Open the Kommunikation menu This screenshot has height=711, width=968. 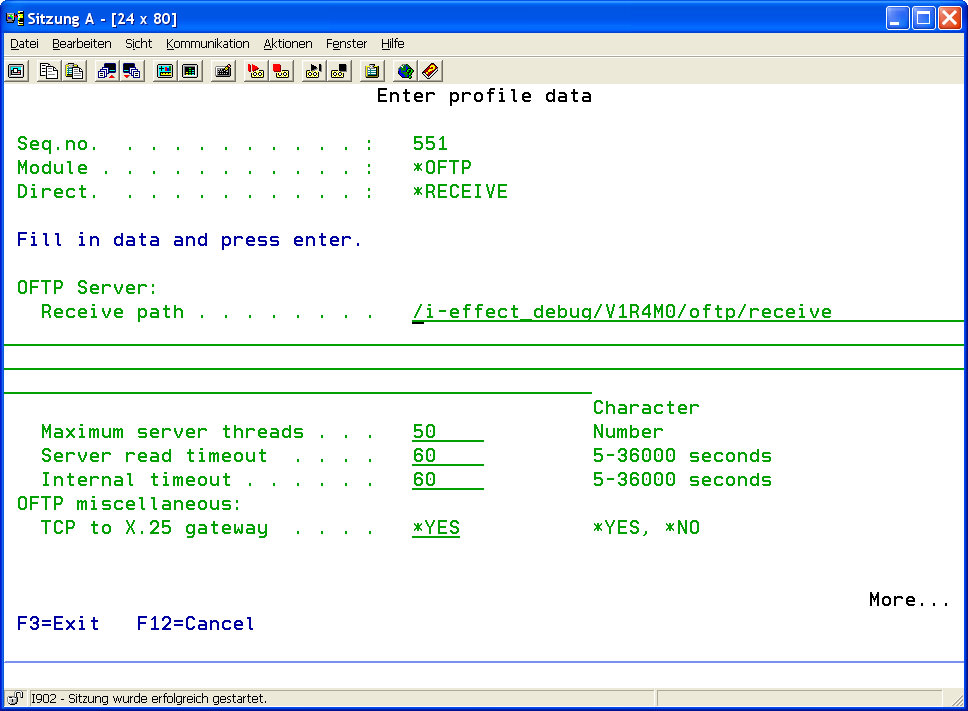208,44
